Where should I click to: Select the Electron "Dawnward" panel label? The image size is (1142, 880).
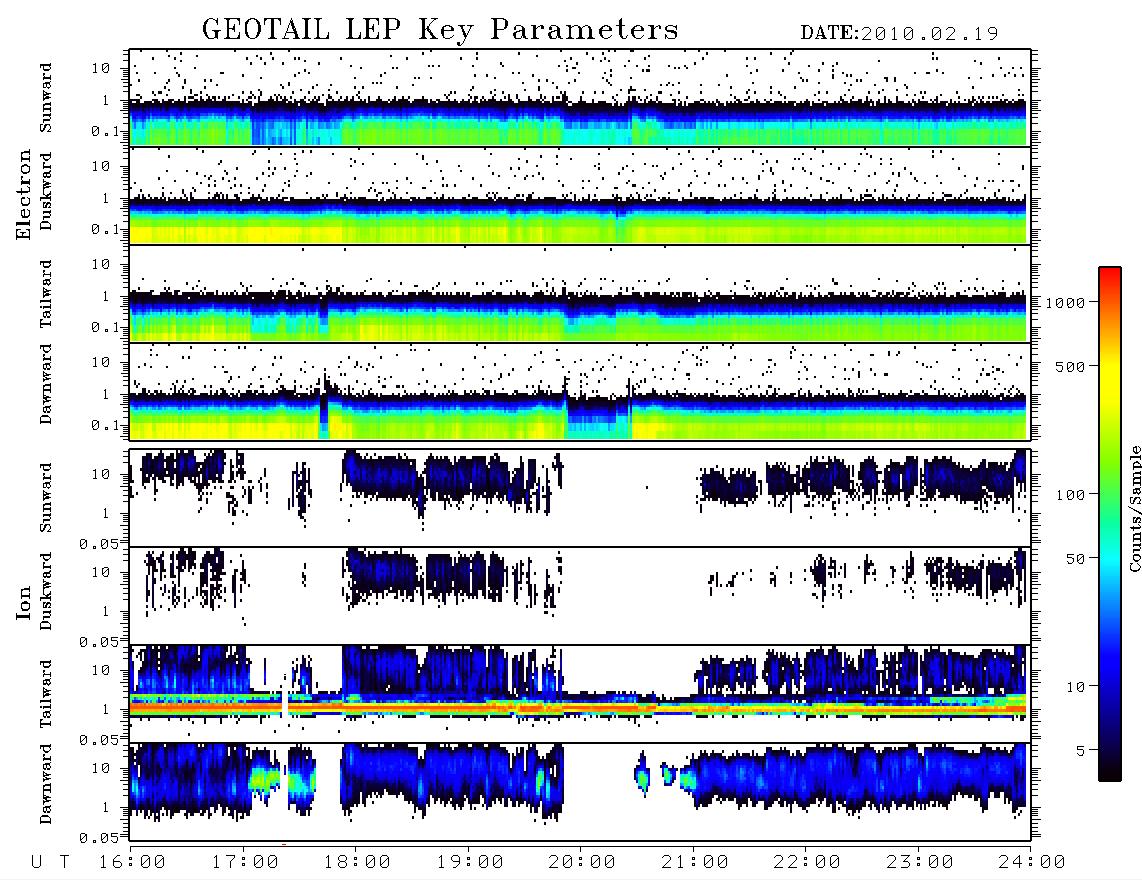click(x=46, y=385)
